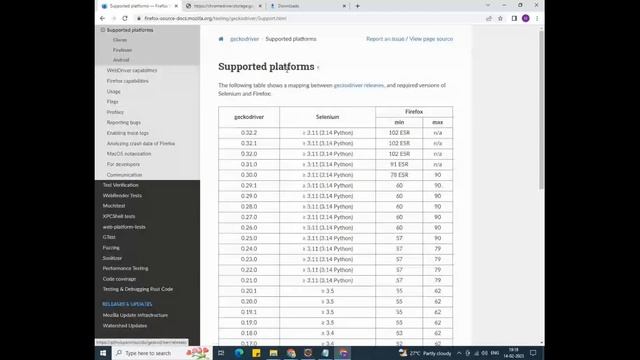Viewport: 640px width, 360px height.
Task: Click the browser back arrow
Action: [x=102, y=18]
